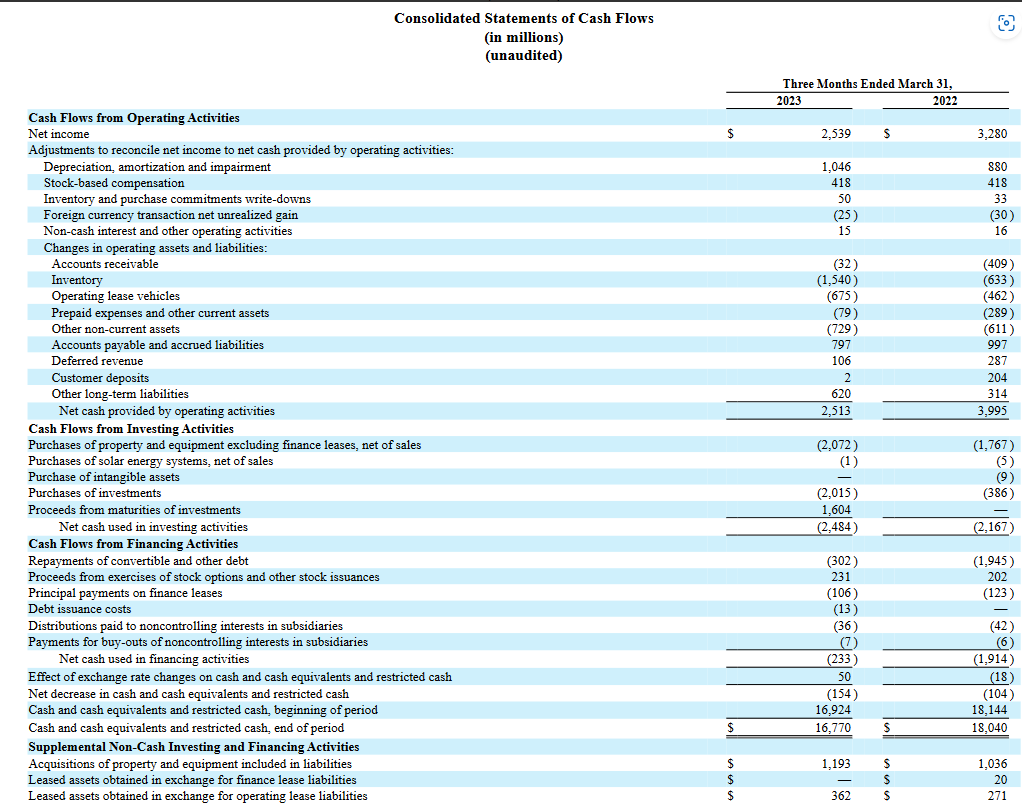The width and height of the screenshot is (1022, 812).
Task: Click the 2022 column header
Action: pos(945,100)
